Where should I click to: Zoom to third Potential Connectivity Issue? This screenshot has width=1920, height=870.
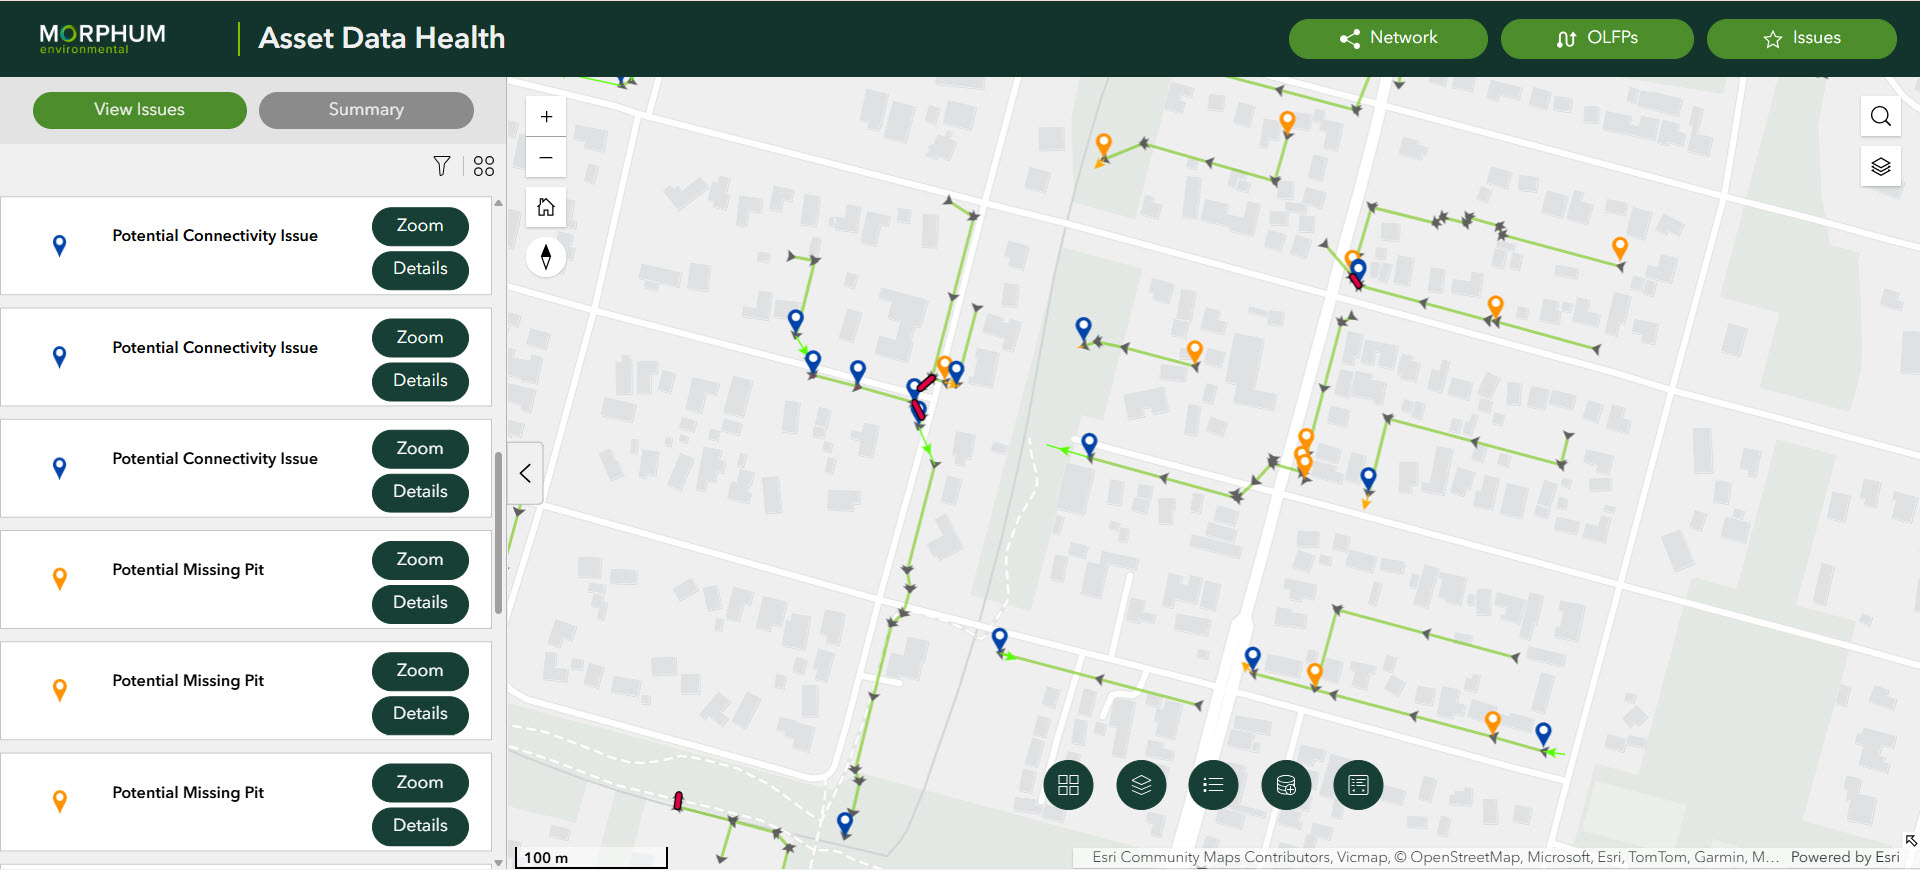pyautogui.click(x=420, y=449)
